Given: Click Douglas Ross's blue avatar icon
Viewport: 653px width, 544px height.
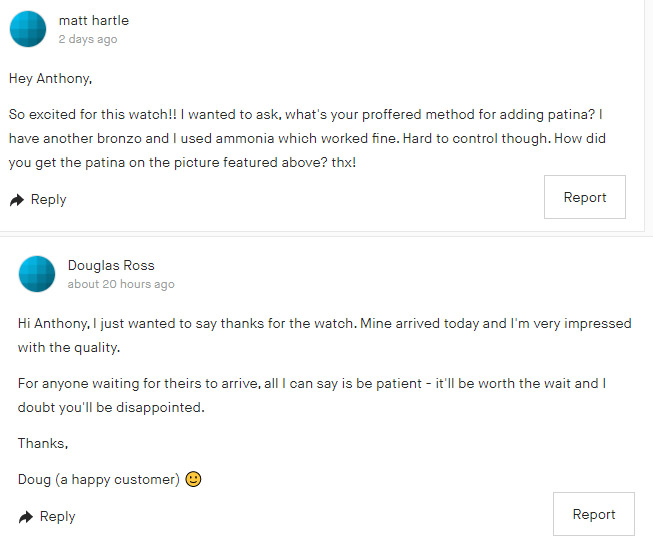Looking at the screenshot, I should (x=37, y=274).
